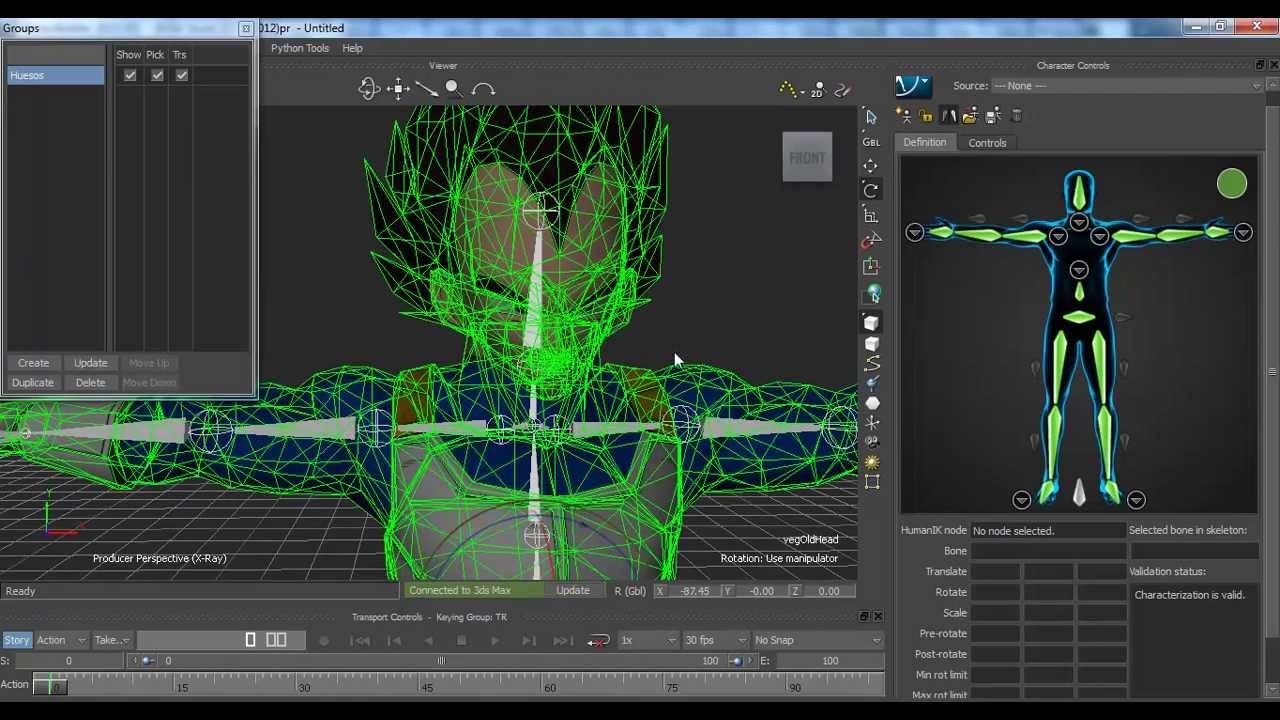Select the Roll camera tool

pyautogui.click(x=483, y=89)
